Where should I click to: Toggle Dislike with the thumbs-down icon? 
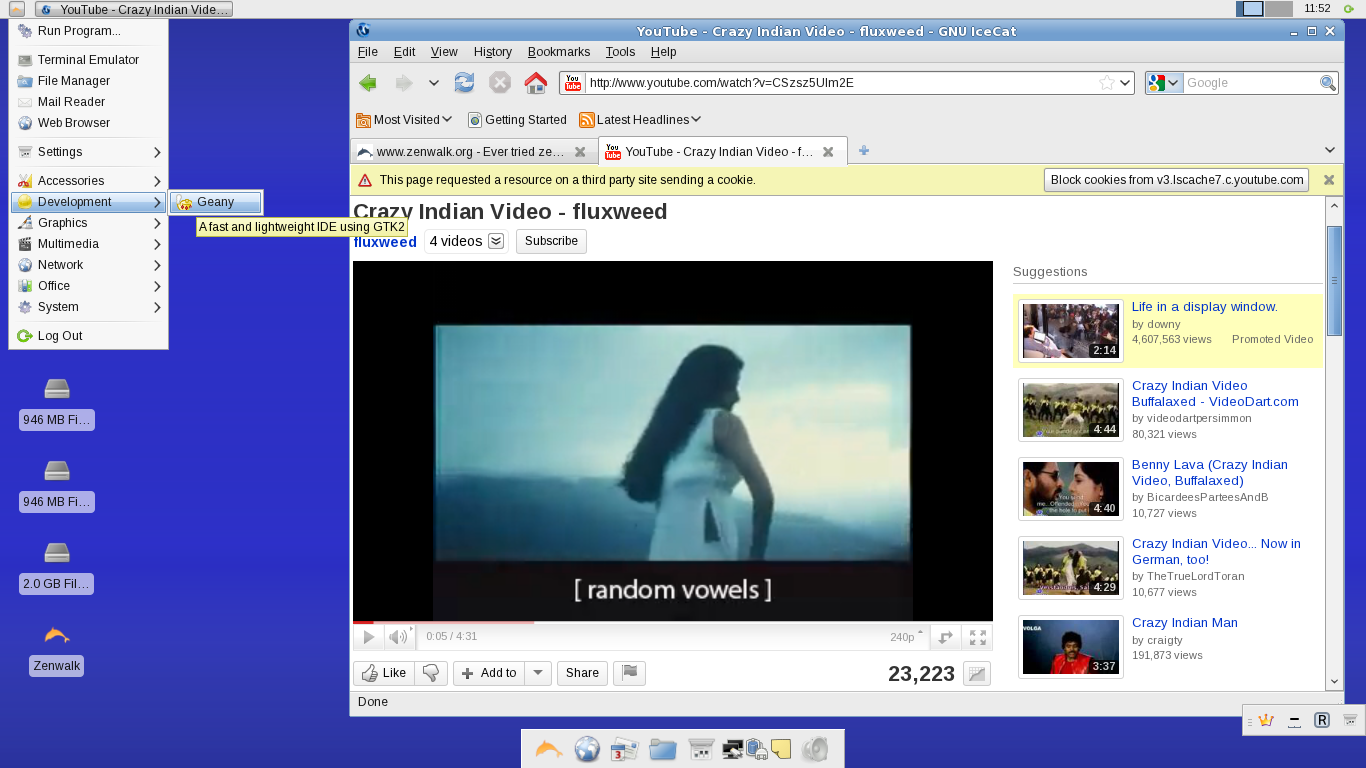(431, 673)
